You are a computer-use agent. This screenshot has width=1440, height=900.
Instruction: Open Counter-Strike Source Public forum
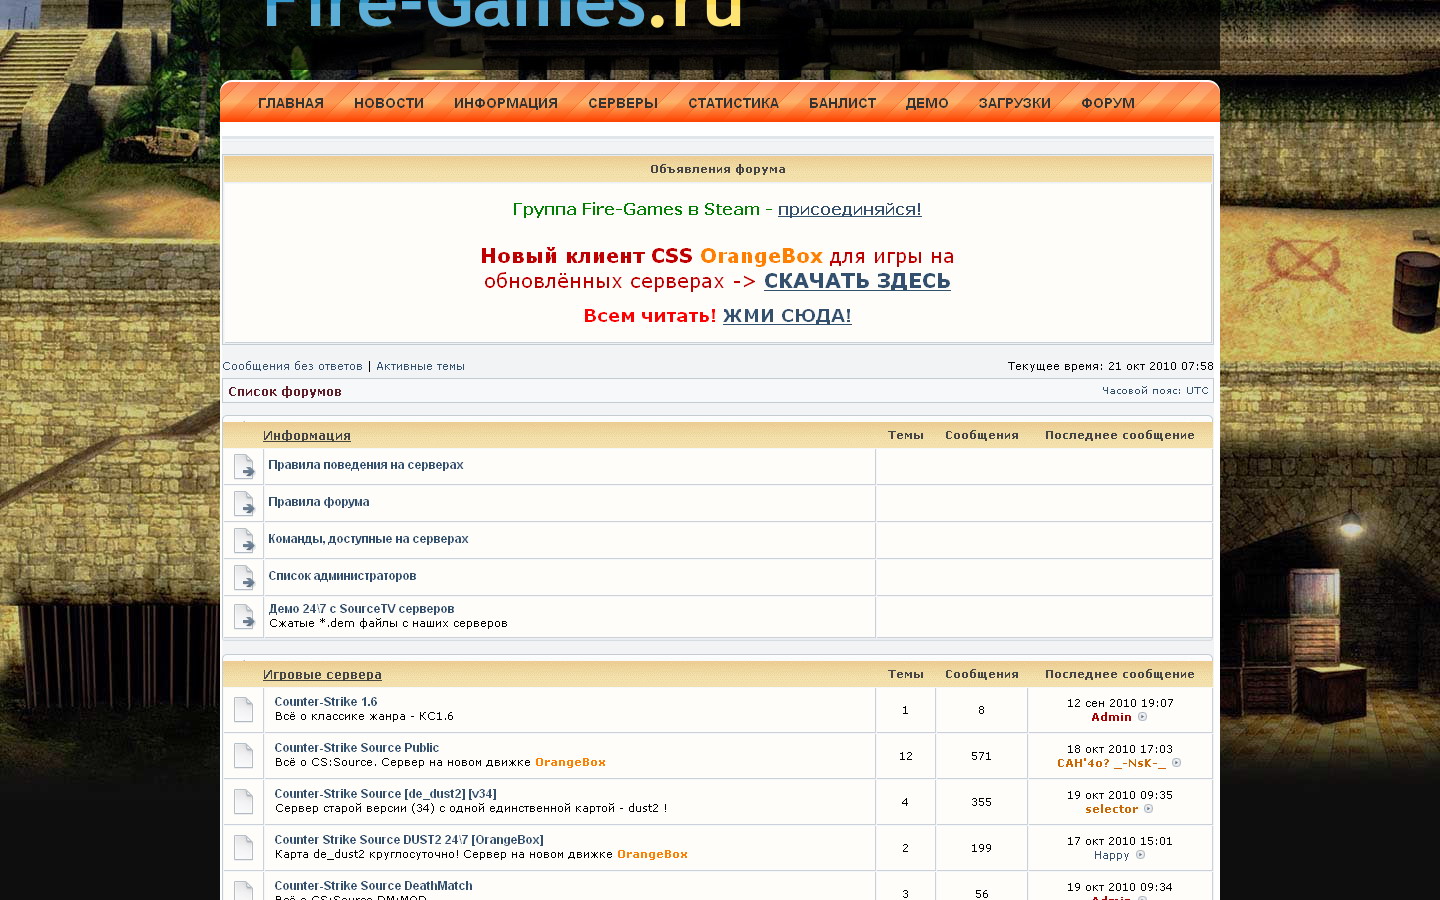click(x=357, y=748)
